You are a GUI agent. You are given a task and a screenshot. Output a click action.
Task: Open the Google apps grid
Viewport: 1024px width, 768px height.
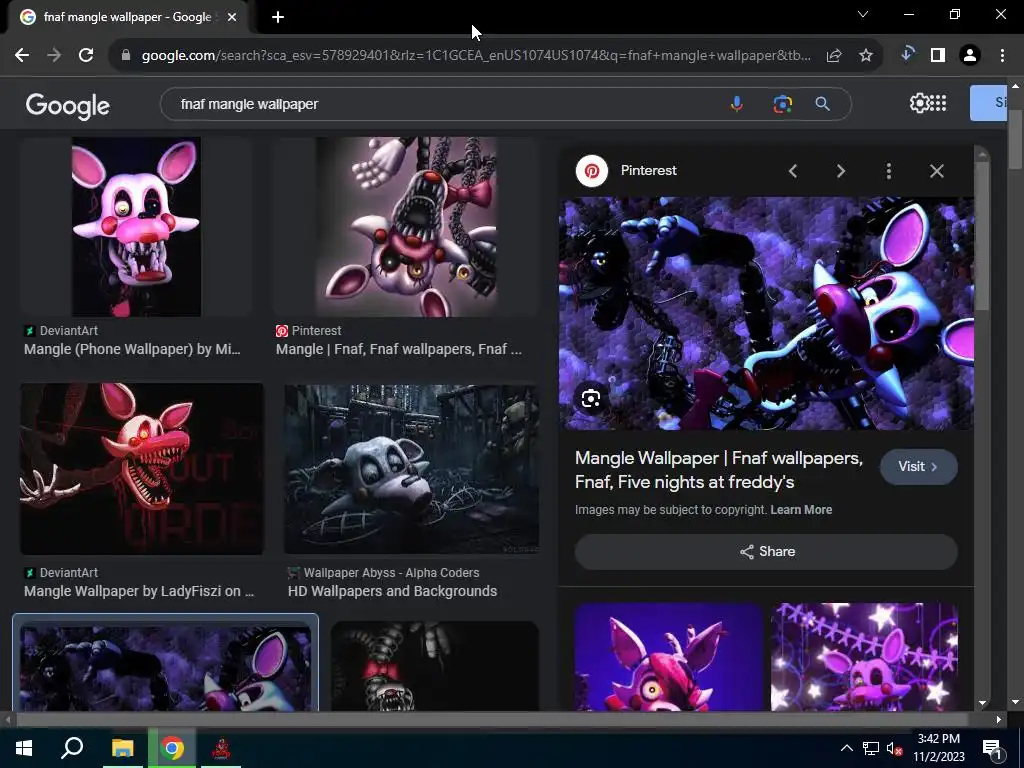[938, 103]
